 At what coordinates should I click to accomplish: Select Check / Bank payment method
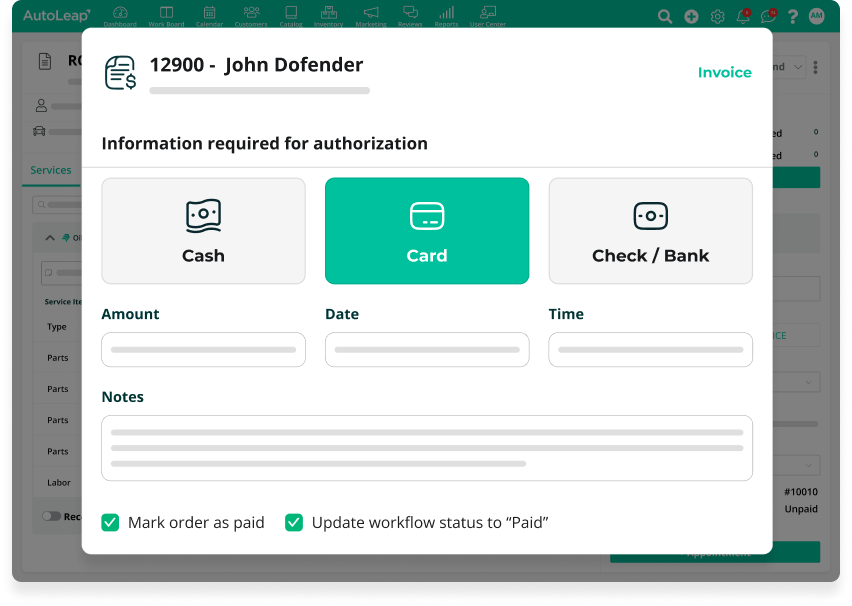pyautogui.click(x=650, y=231)
